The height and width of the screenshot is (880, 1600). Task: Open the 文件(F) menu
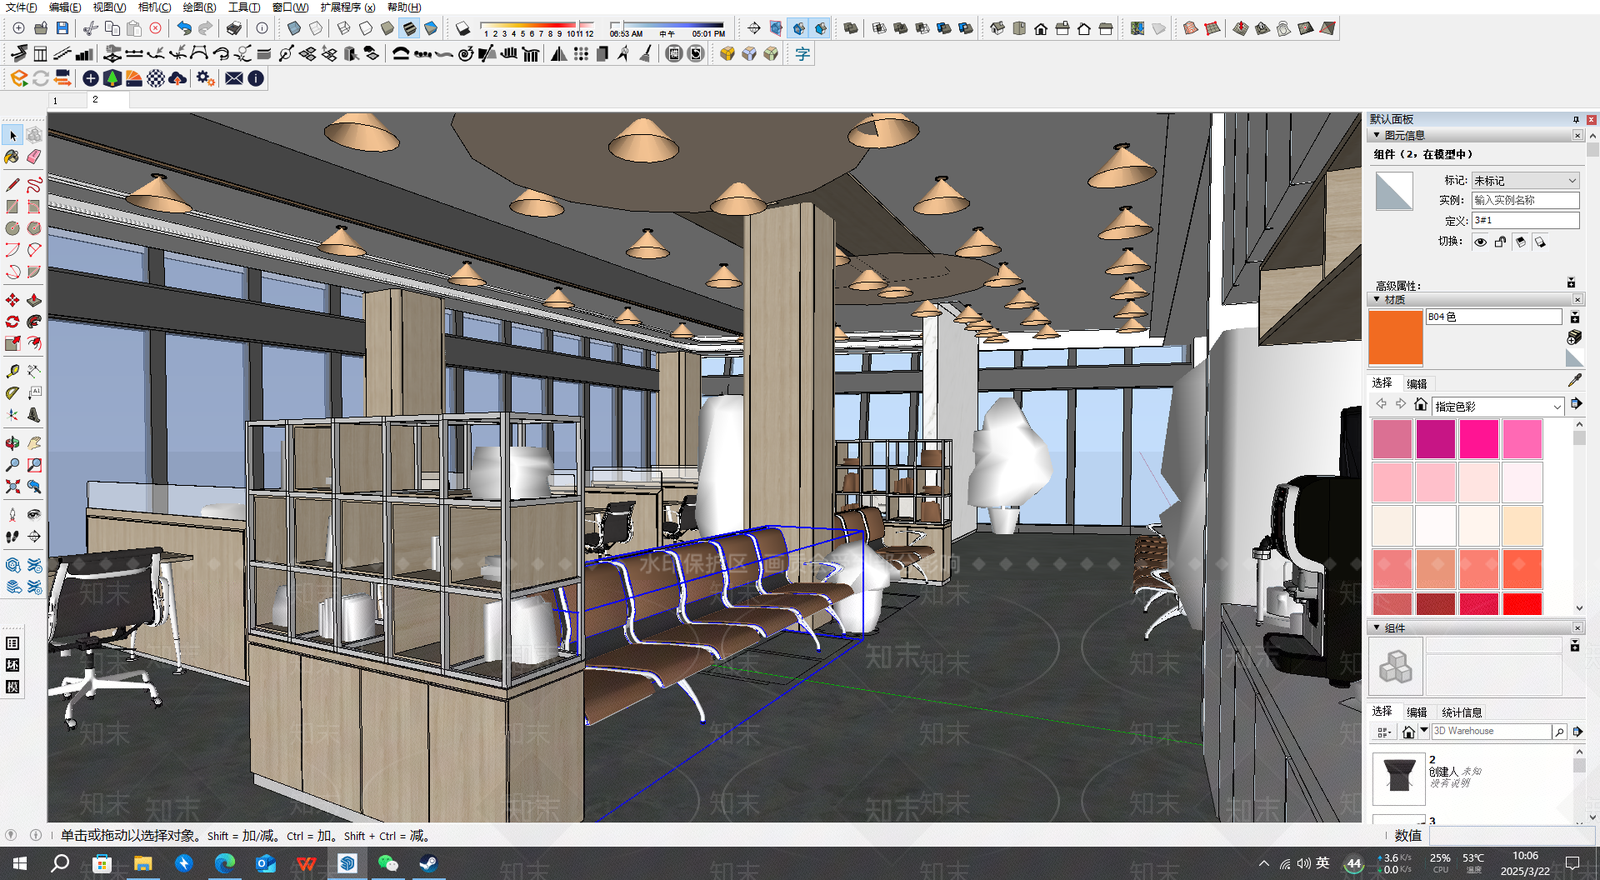pos(21,7)
